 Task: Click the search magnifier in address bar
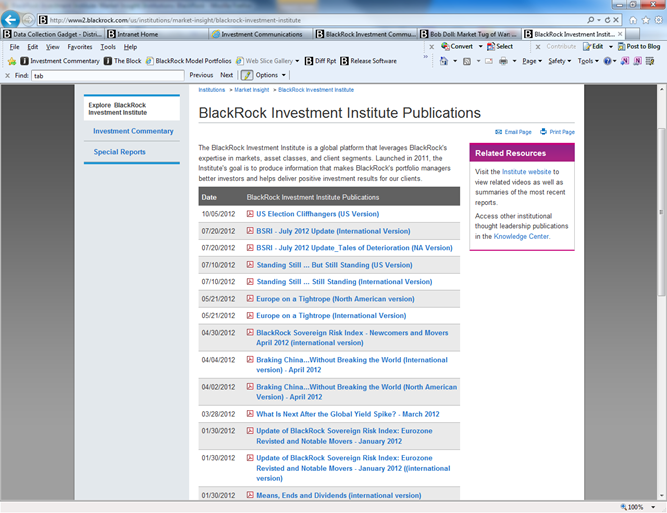coord(591,20)
